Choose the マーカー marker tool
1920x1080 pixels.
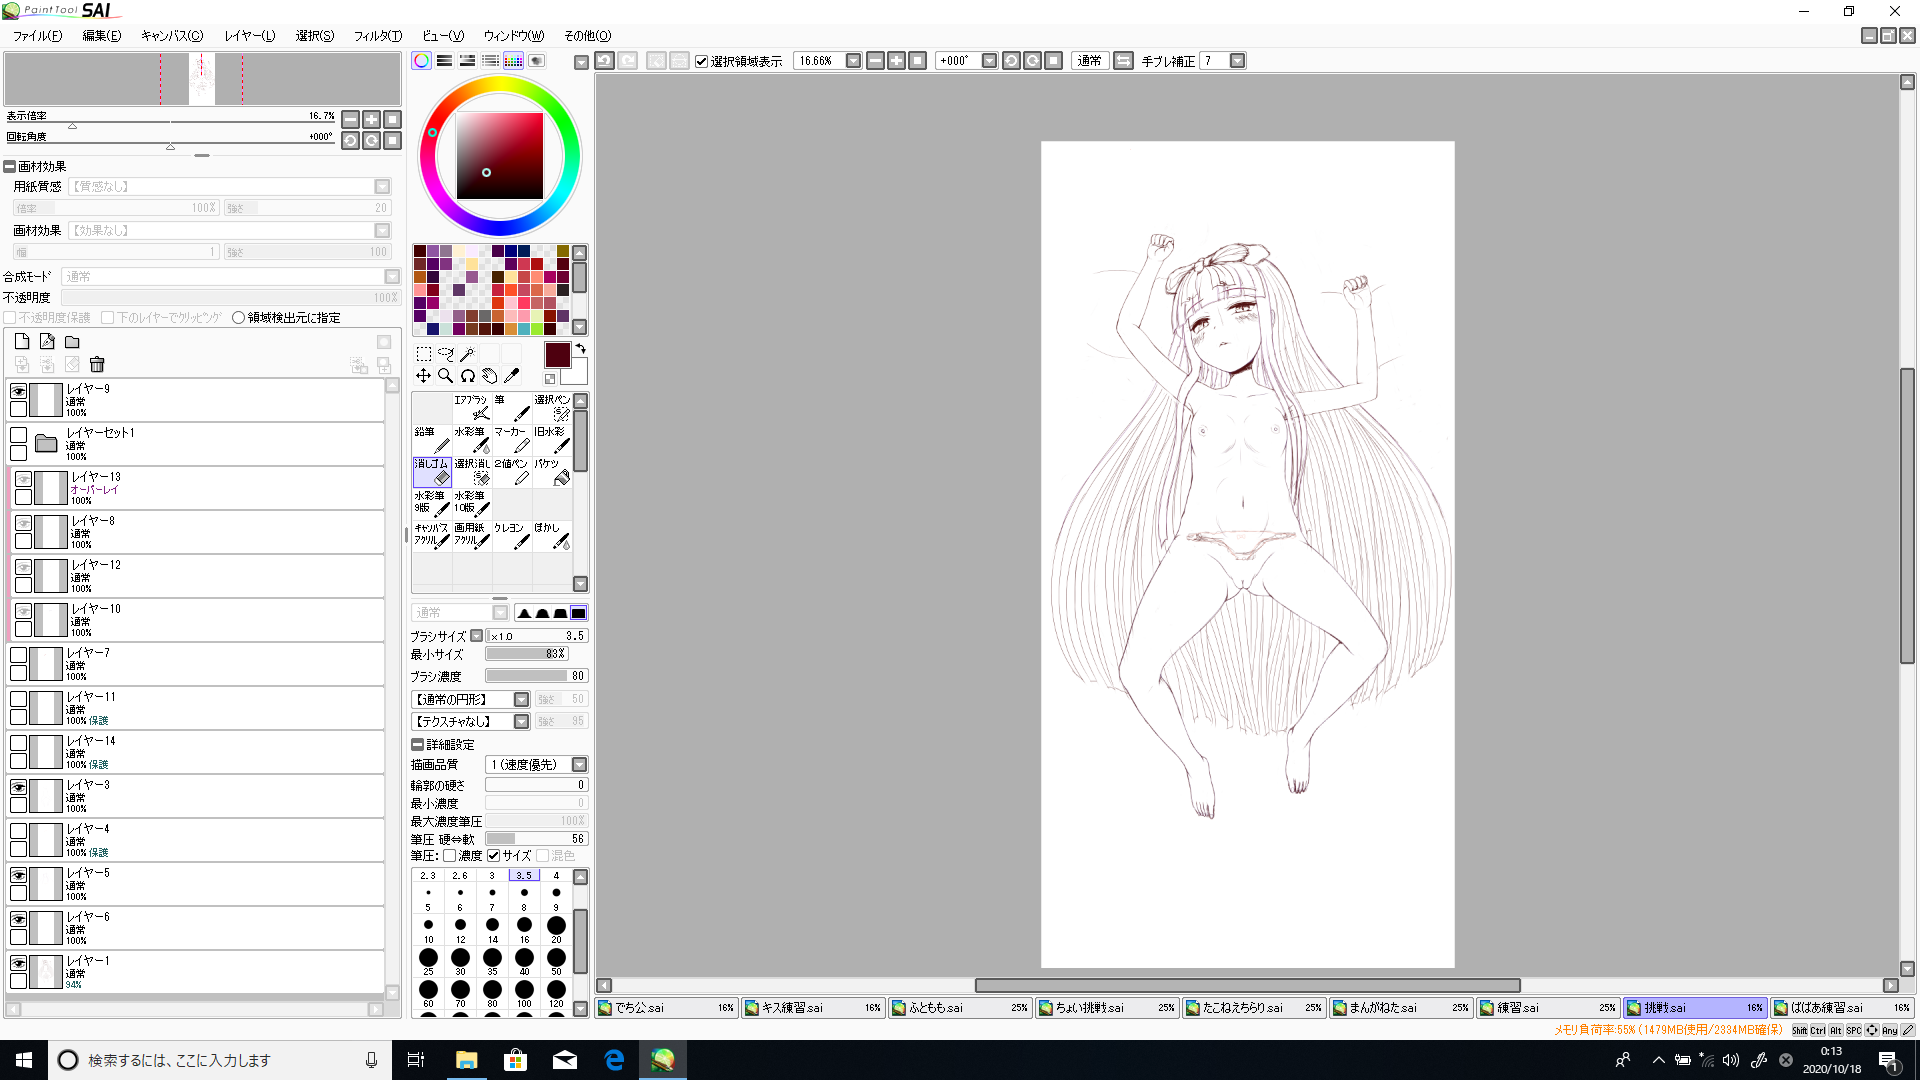coord(512,440)
